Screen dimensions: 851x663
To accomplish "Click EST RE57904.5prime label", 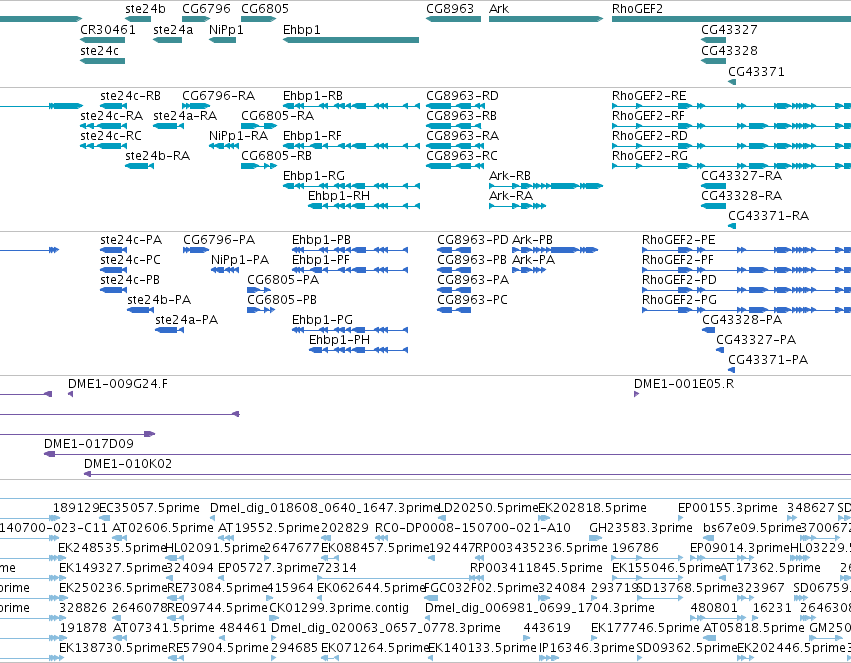I will coord(218,648).
